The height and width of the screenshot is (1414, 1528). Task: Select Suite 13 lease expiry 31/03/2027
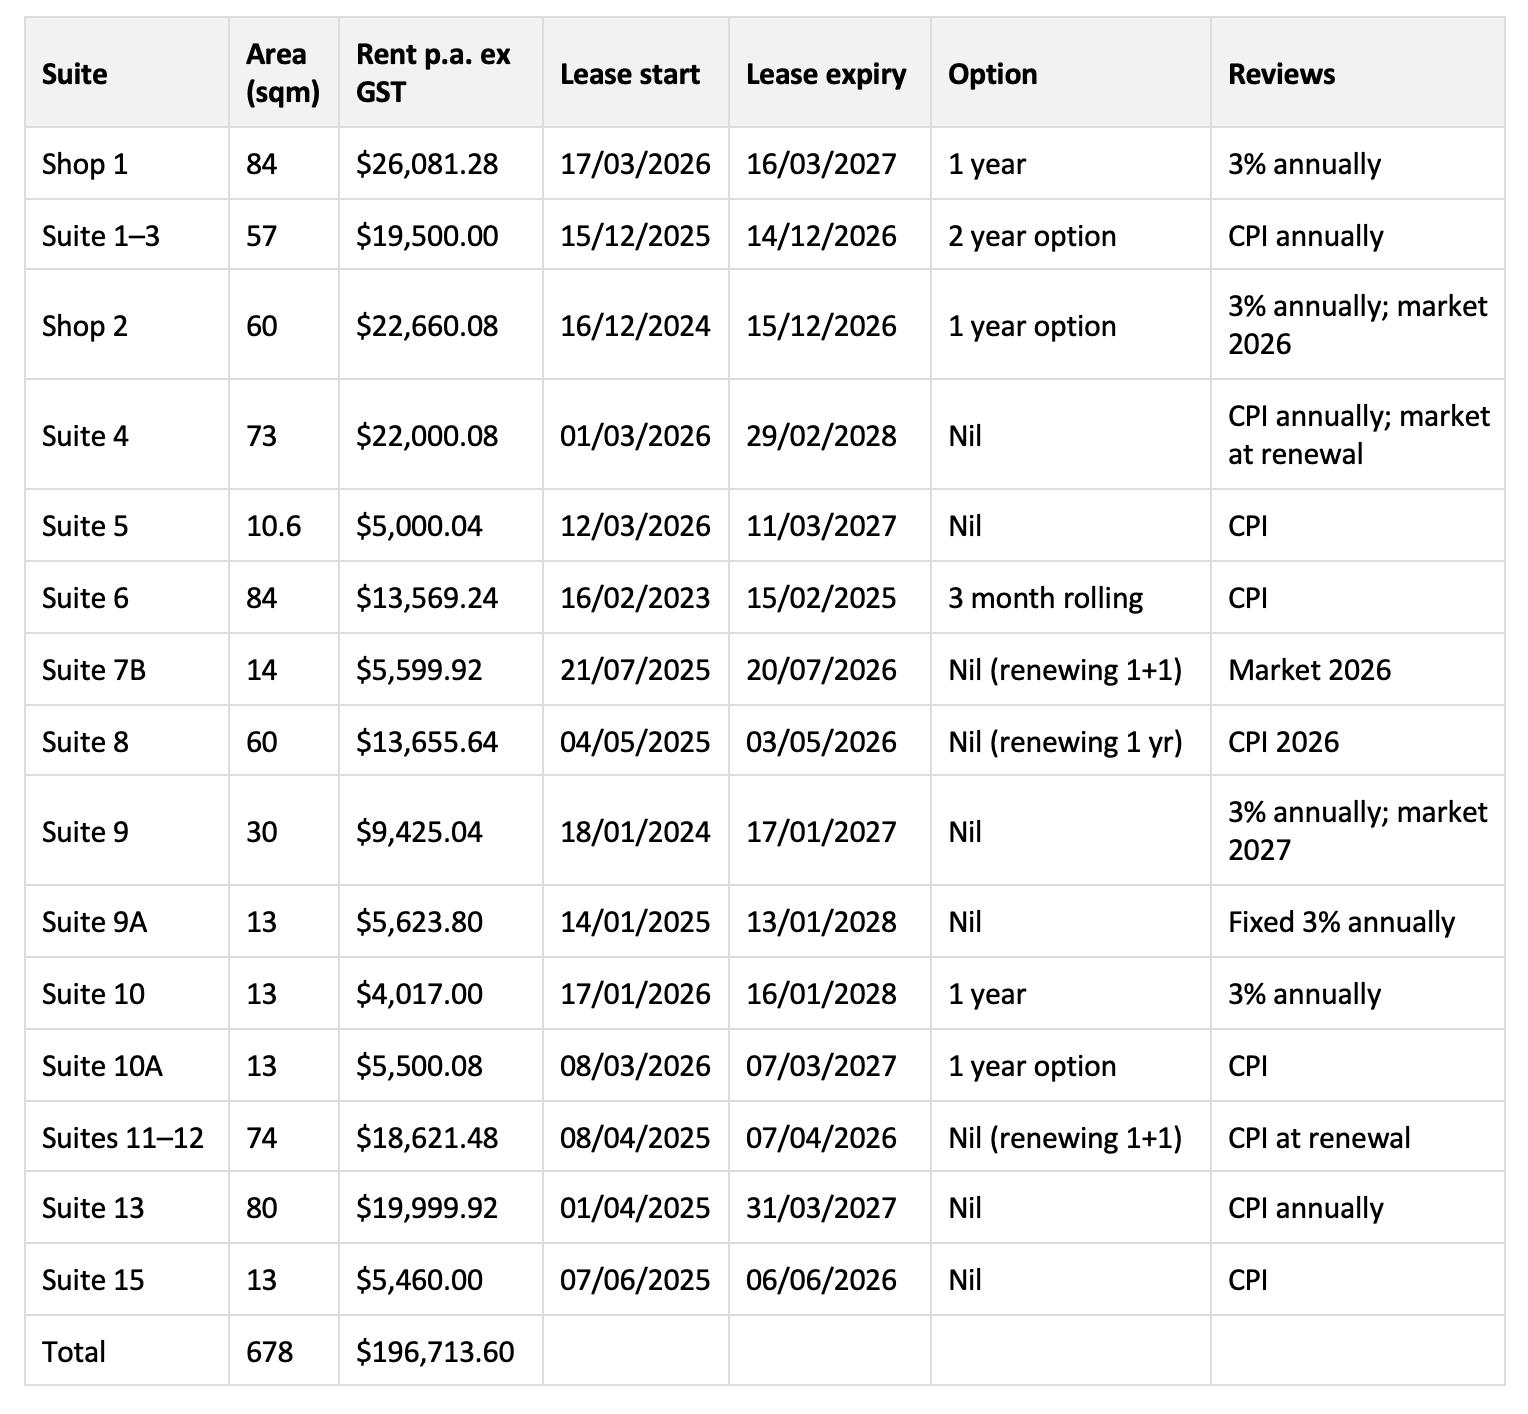pyautogui.click(x=821, y=1208)
